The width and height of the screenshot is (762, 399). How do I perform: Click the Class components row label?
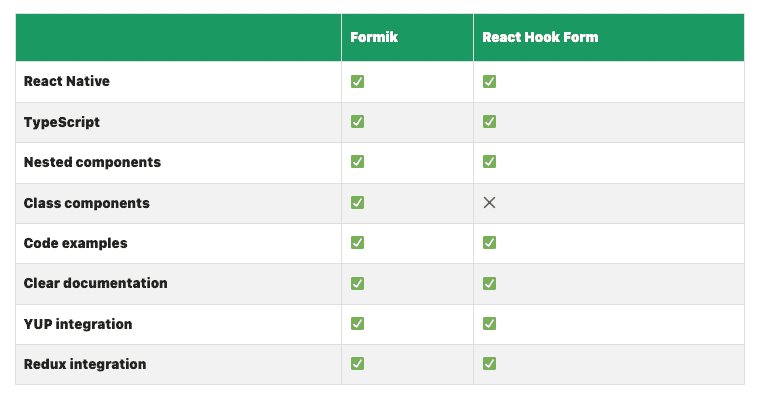(87, 203)
